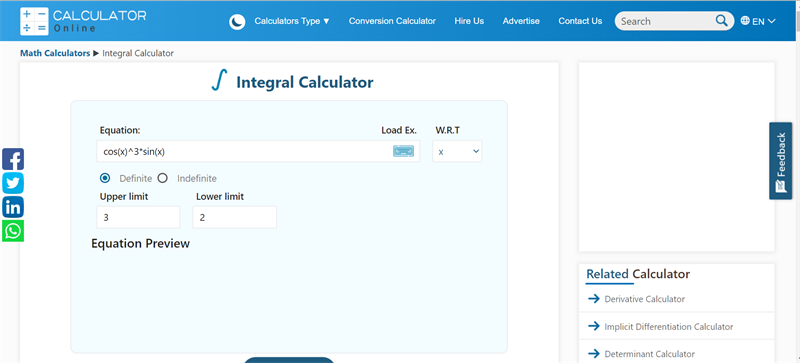This screenshot has width=800, height=363.
Task: Share on Twitter
Action: tap(13, 183)
